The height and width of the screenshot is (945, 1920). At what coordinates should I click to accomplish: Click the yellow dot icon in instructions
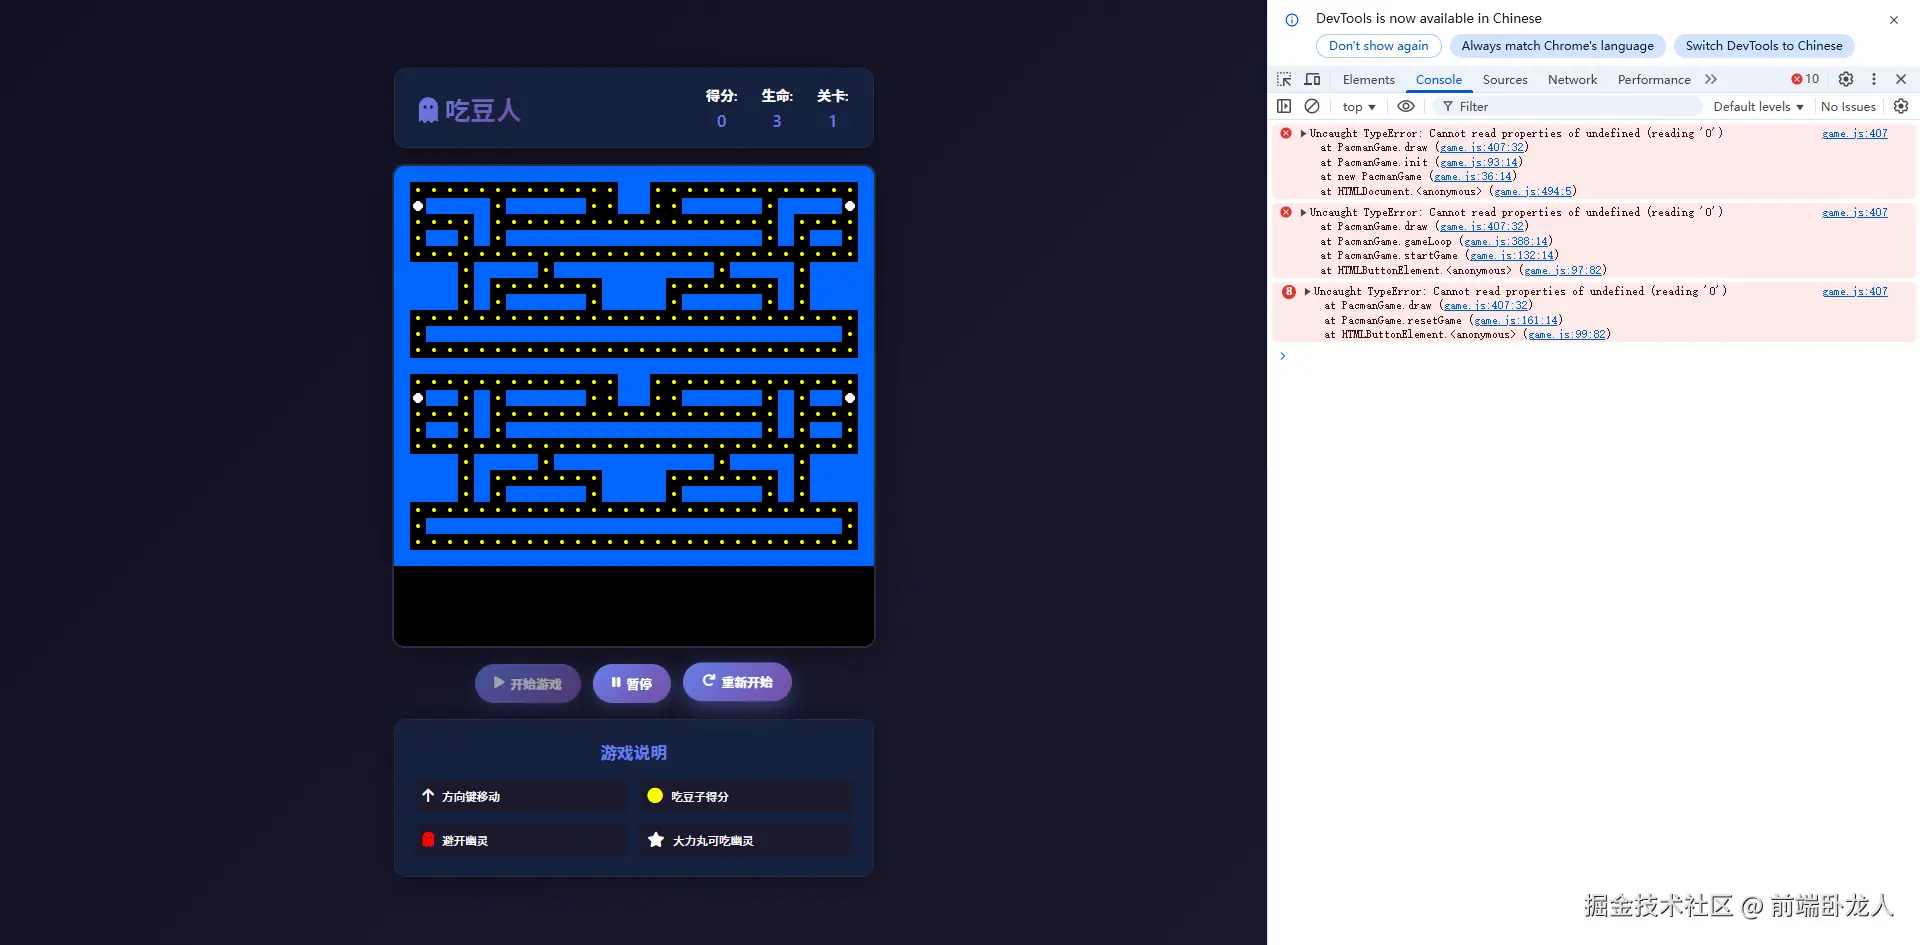[655, 796]
